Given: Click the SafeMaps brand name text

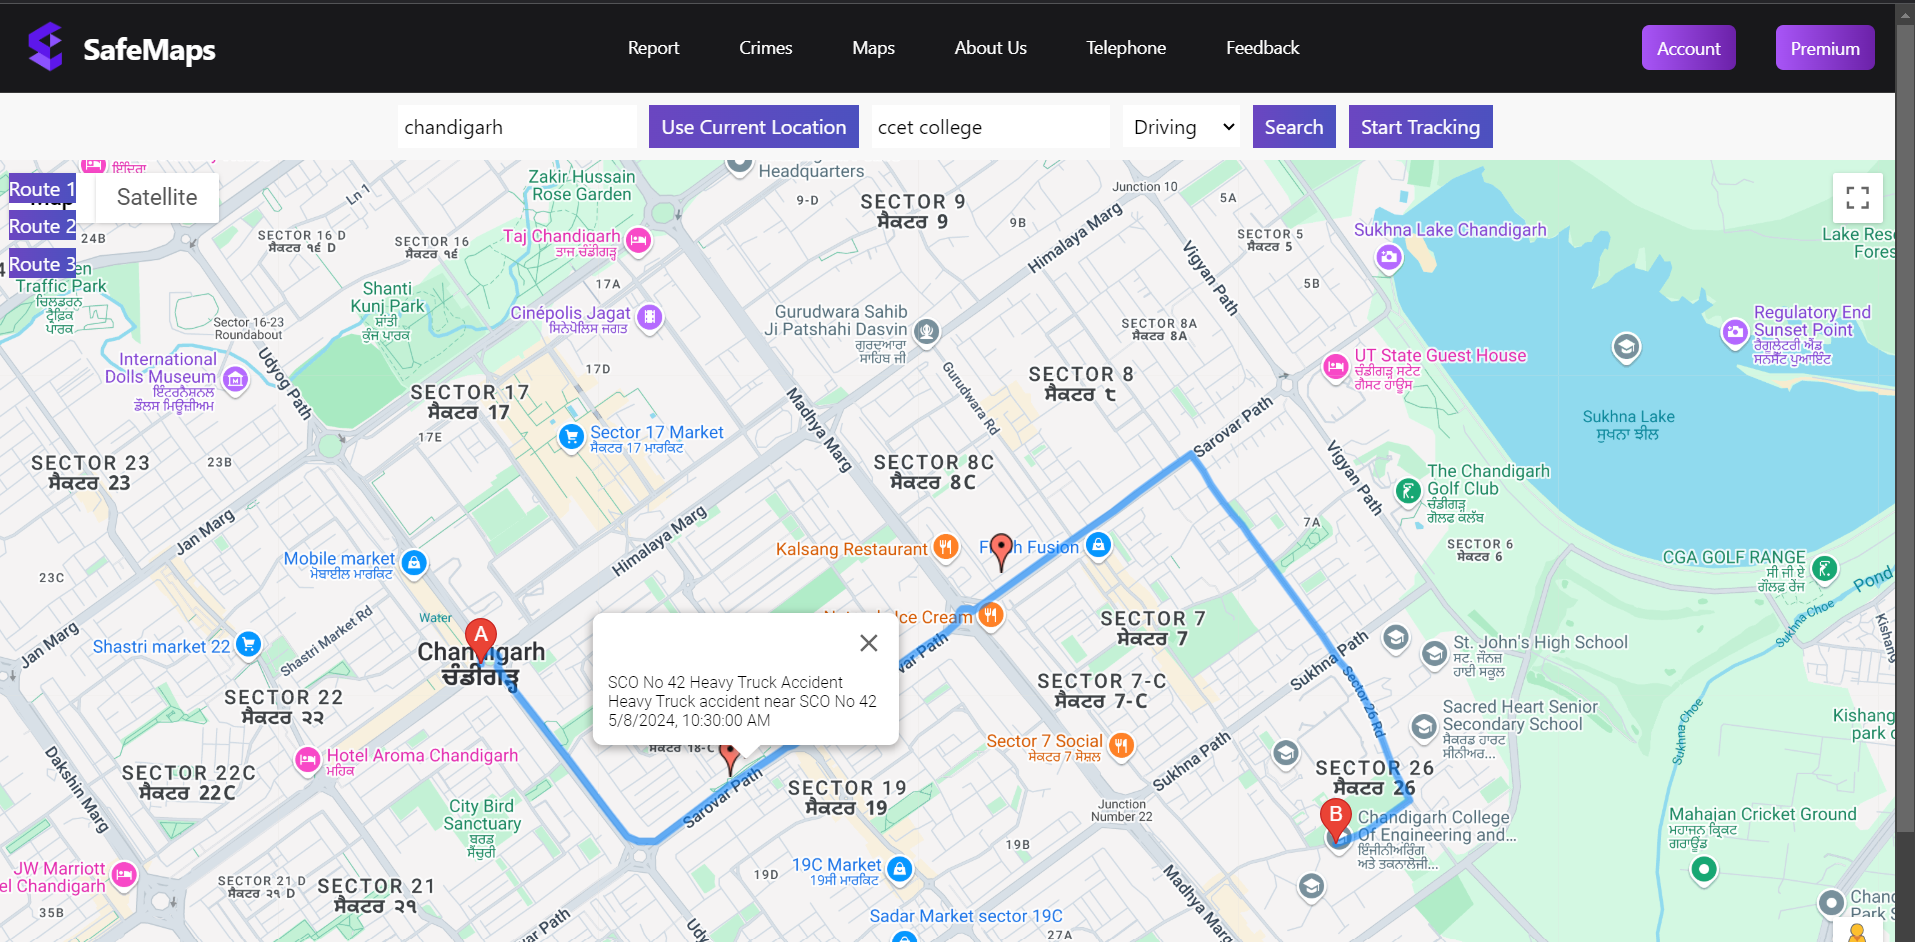Looking at the screenshot, I should point(149,49).
